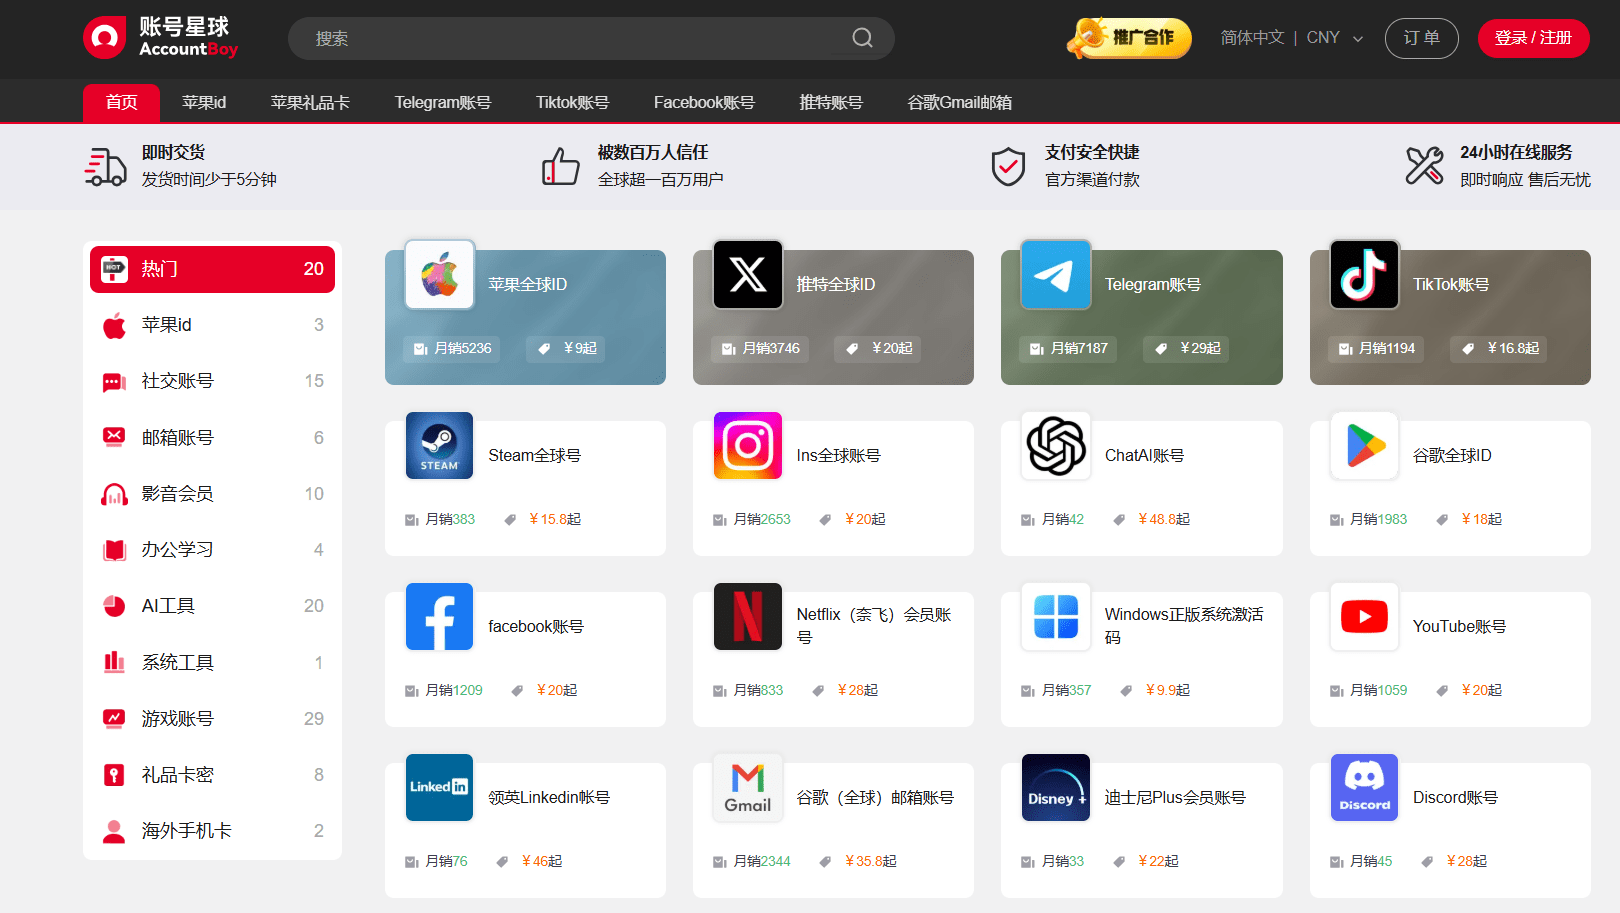Image resolution: width=1620 pixels, height=913 pixels.
Task: Select the ChatAI account icon
Action: pyautogui.click(x=1055, y=446)
